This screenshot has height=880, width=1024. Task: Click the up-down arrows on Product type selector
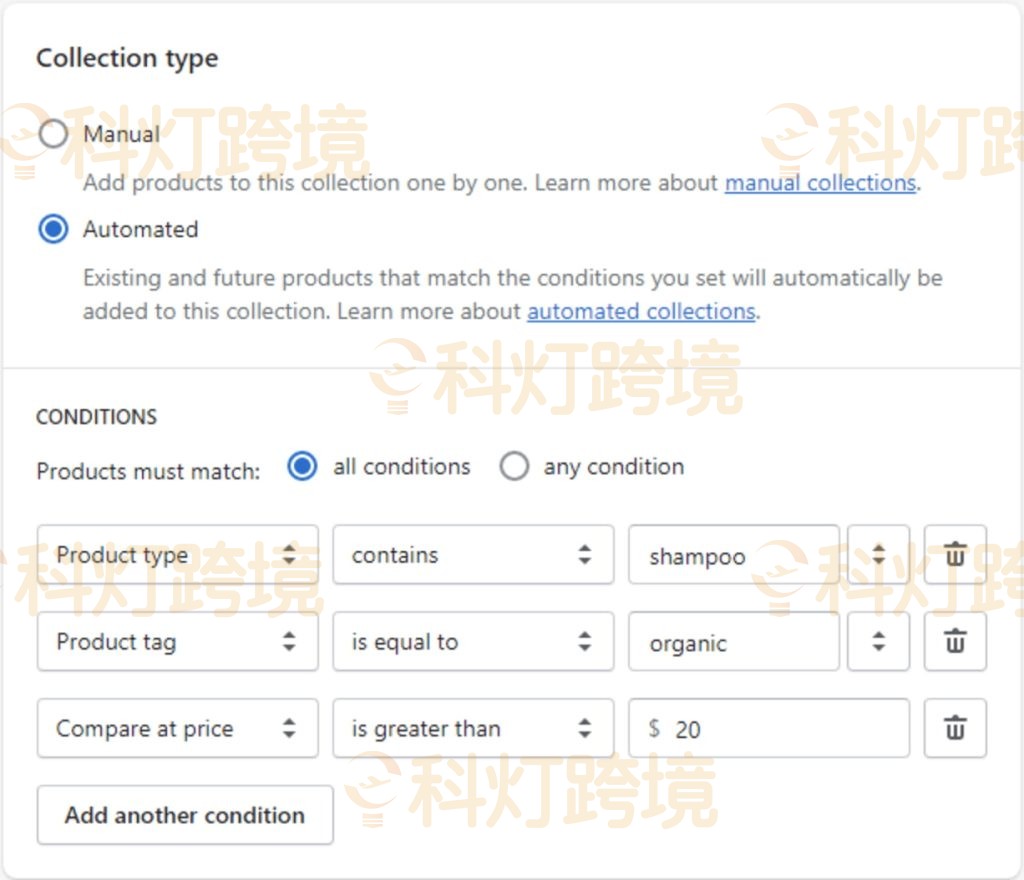pos(291,554)
